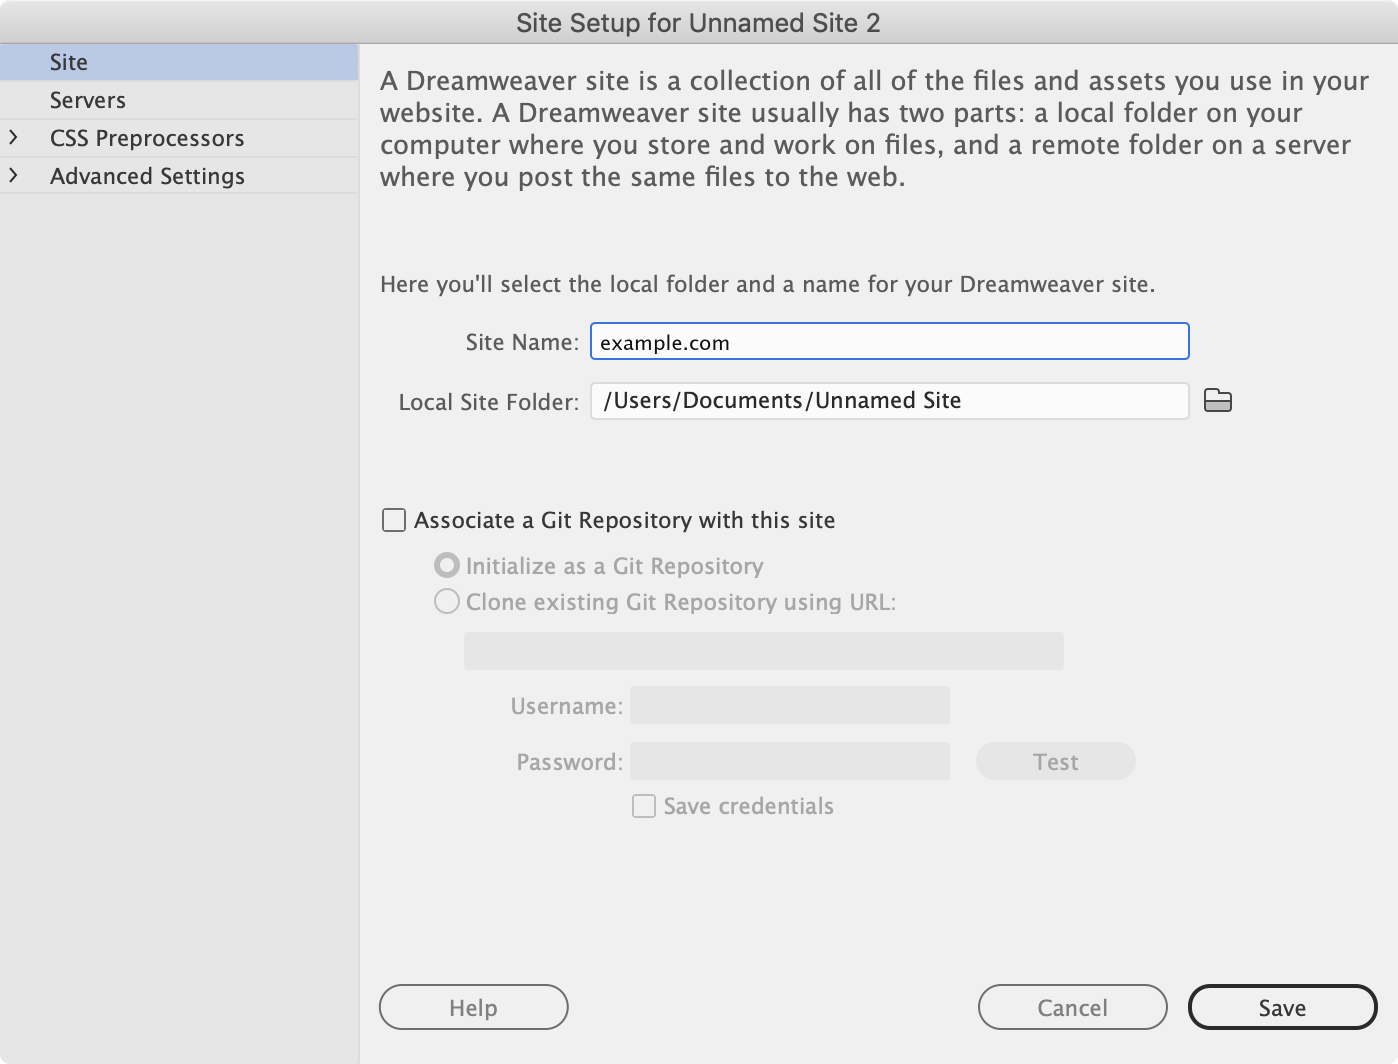Select the Site category in the sidebar
Viewport: 1398px width, 1064px height.
(x=67, y=61)
